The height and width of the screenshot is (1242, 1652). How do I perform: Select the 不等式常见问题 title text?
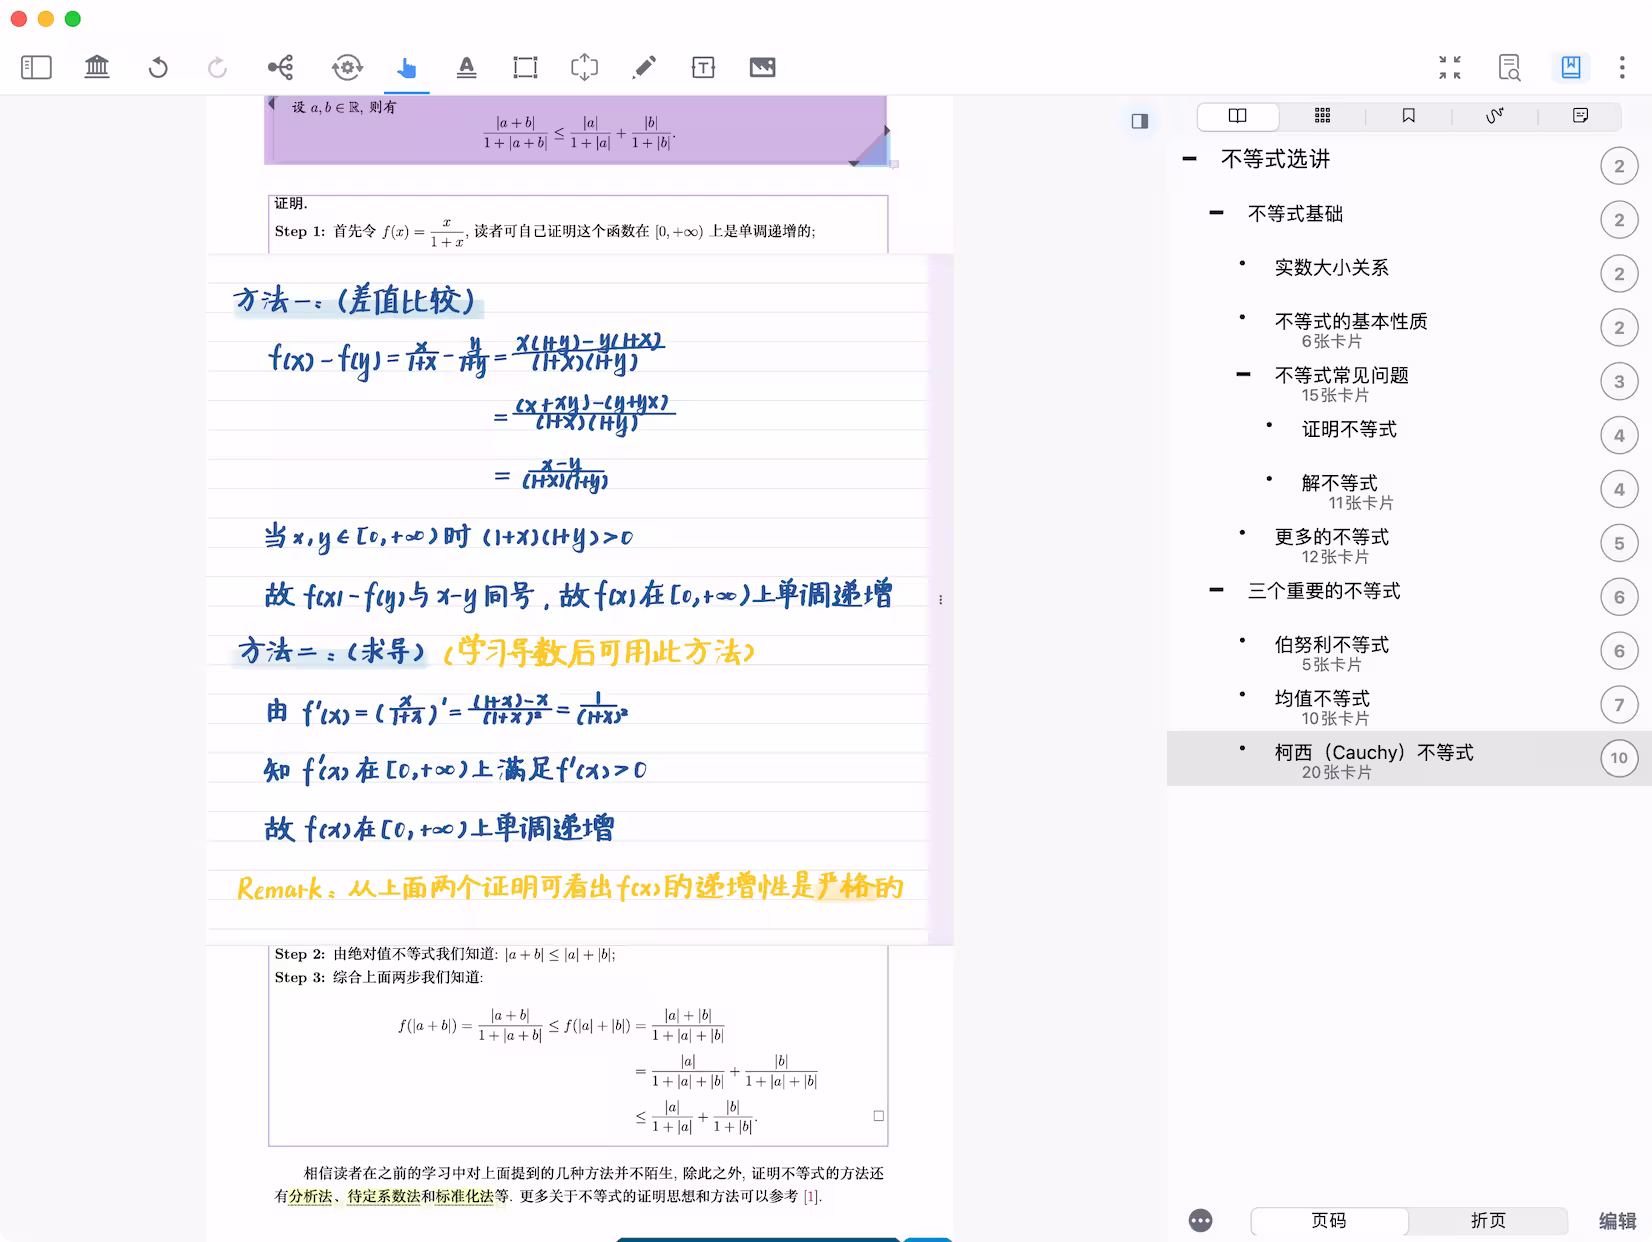(x=1341, y=375)
